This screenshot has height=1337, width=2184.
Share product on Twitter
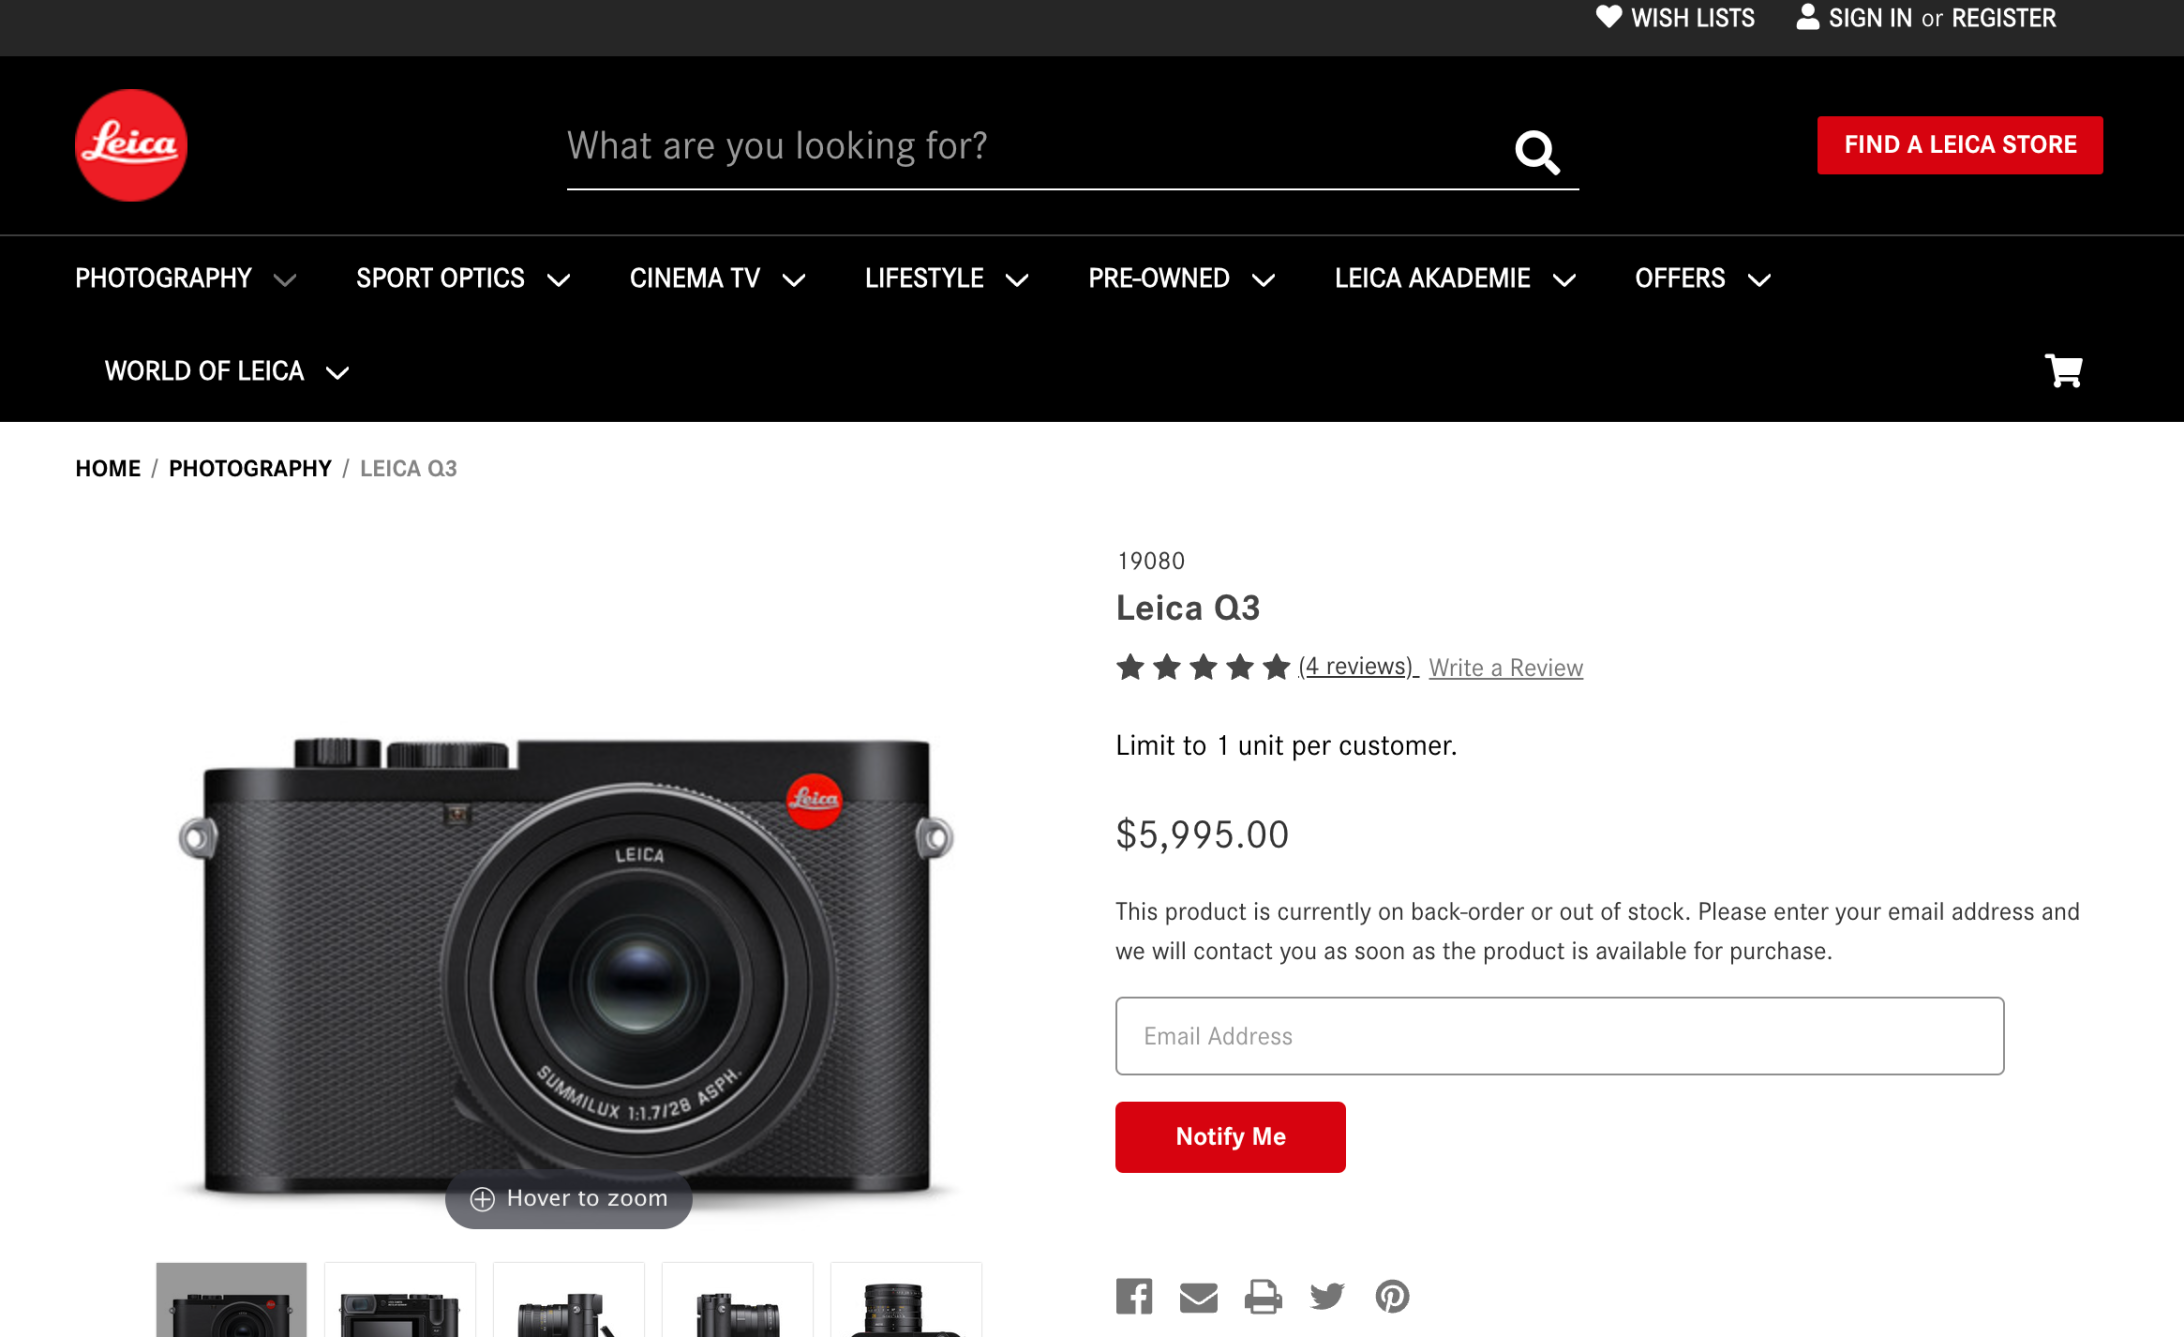pyautogui.click(x=1327, y=1296)
